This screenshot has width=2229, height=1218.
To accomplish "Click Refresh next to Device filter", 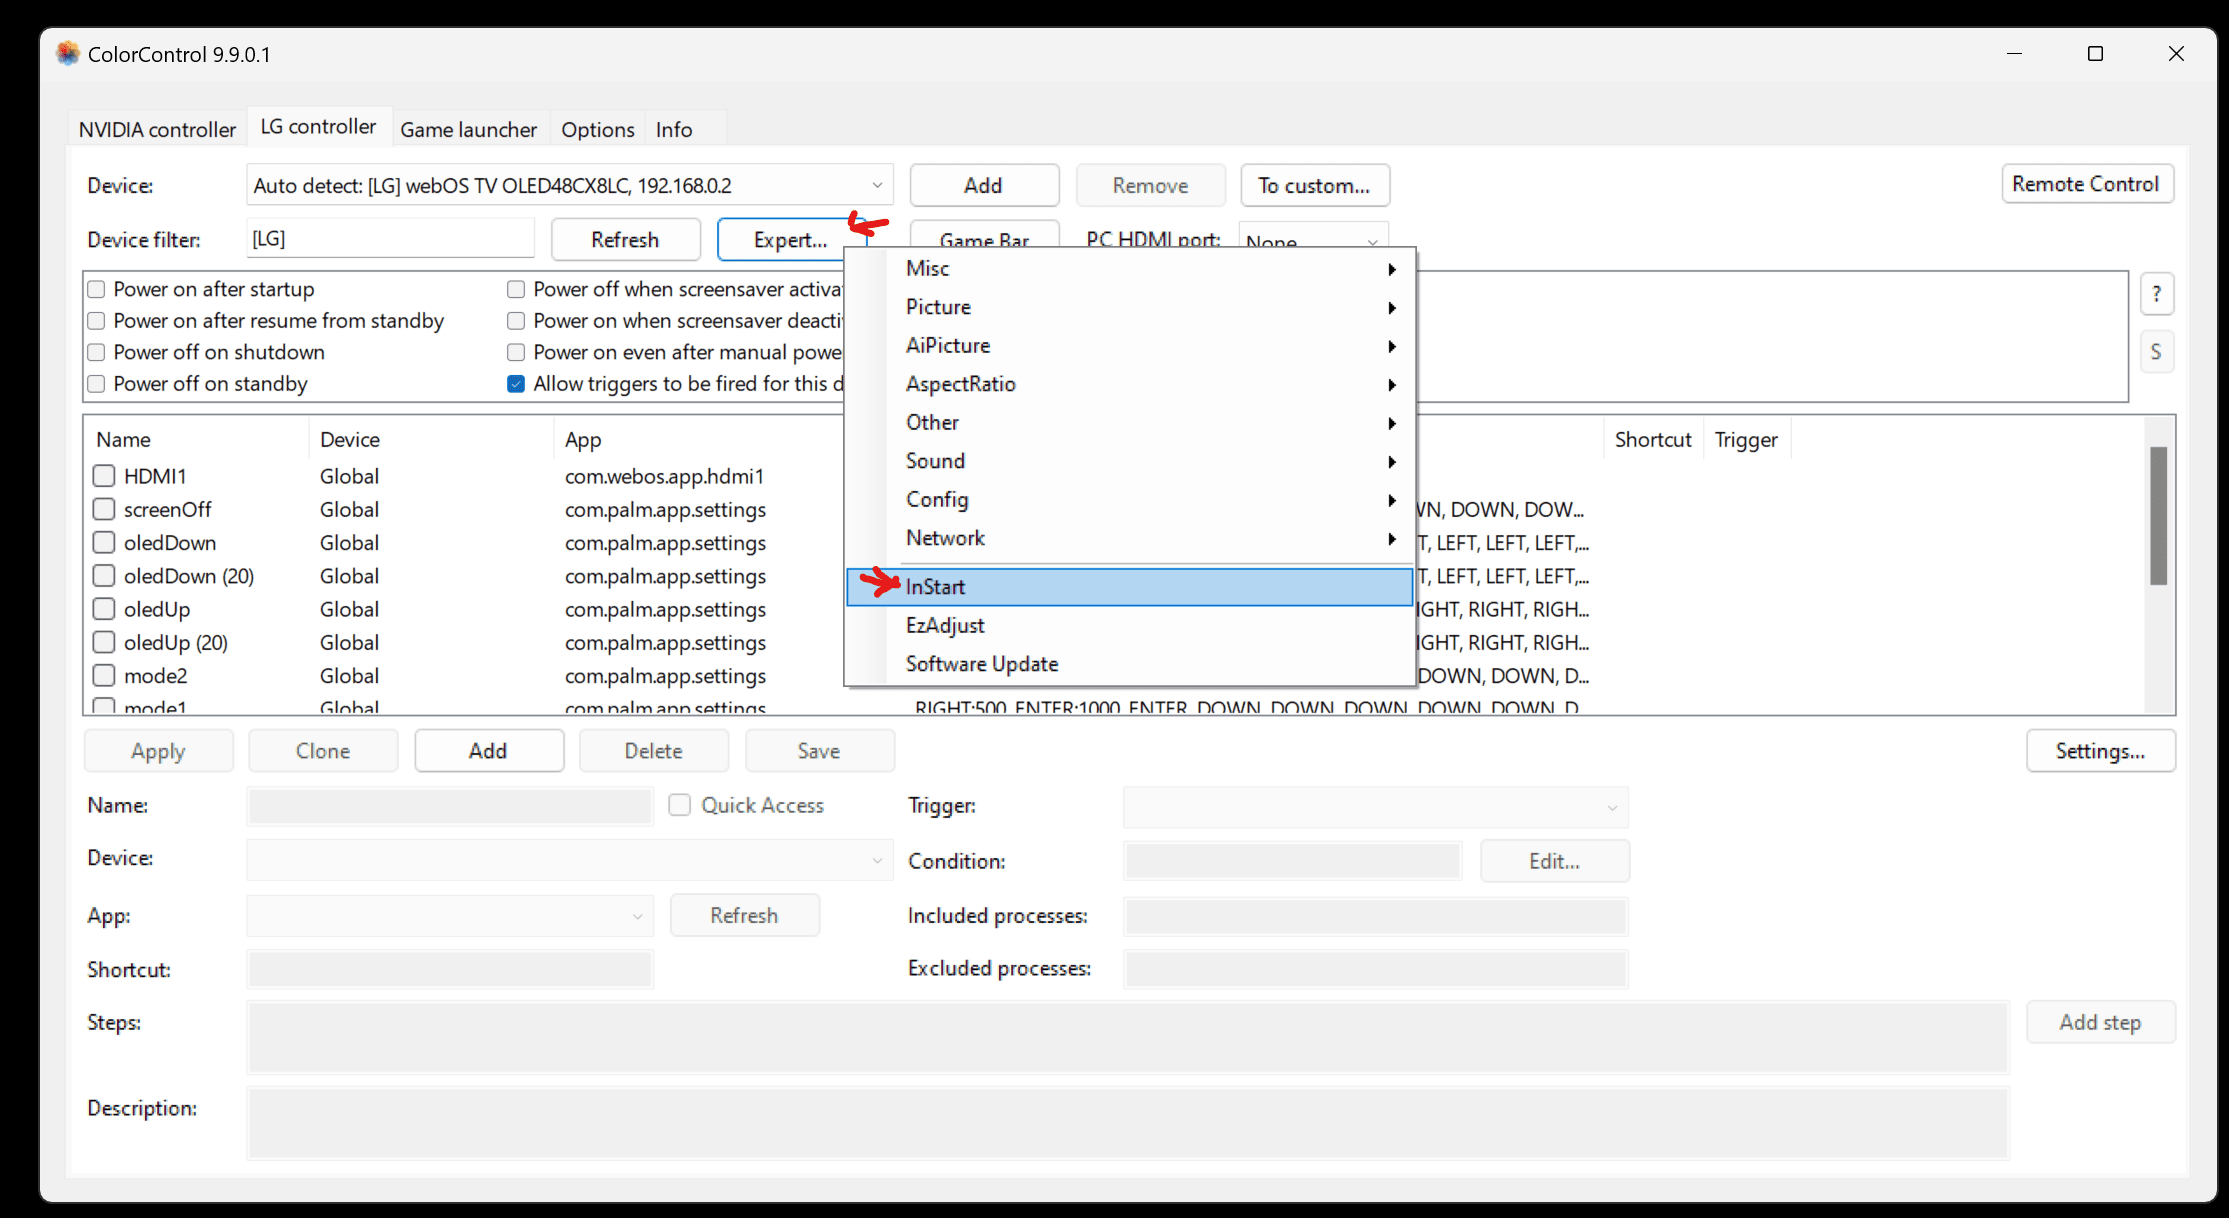I will [625, 239].
